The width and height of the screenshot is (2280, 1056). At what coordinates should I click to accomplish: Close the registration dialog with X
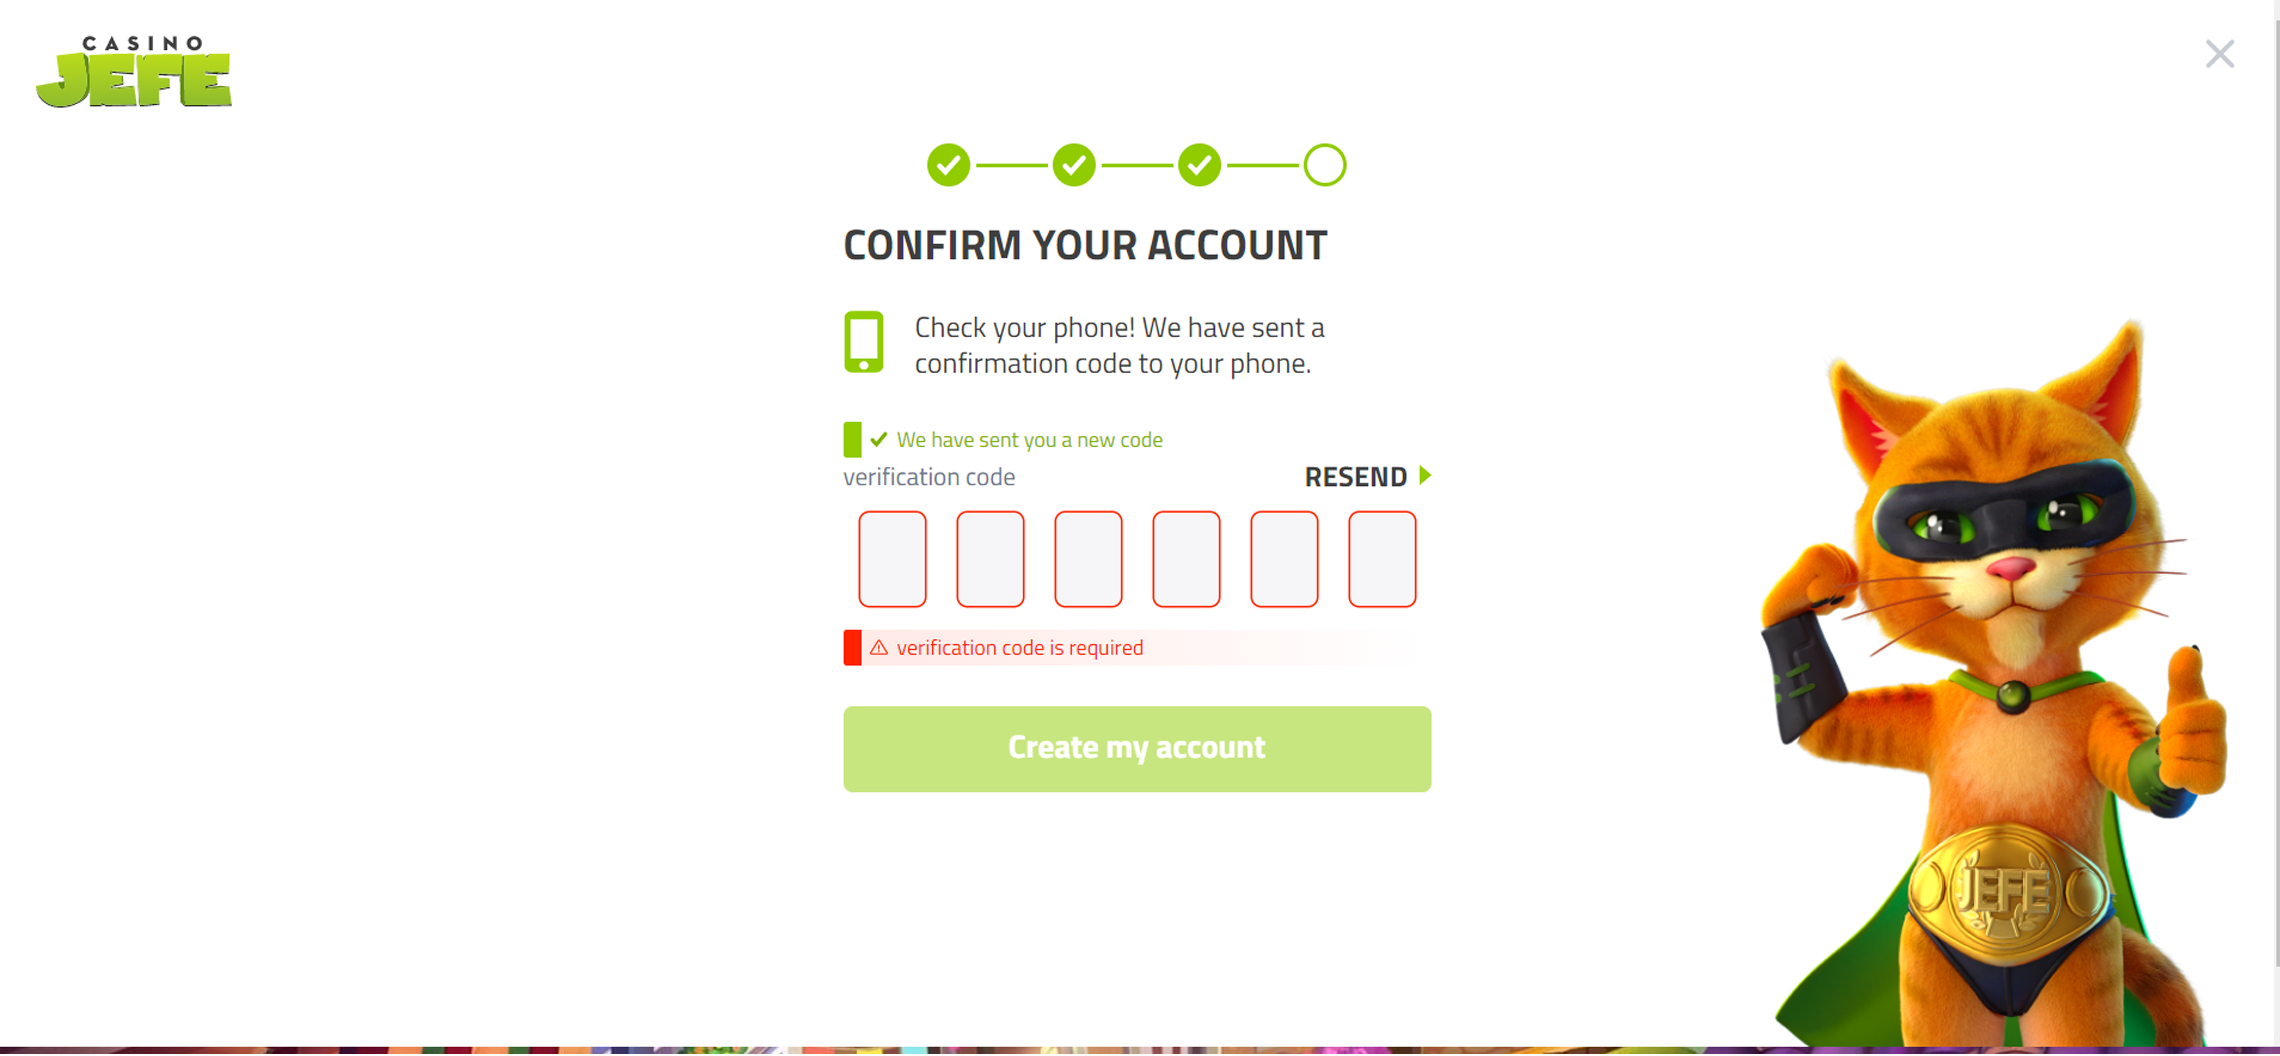pyautogui.click(x=2219, y=54)
